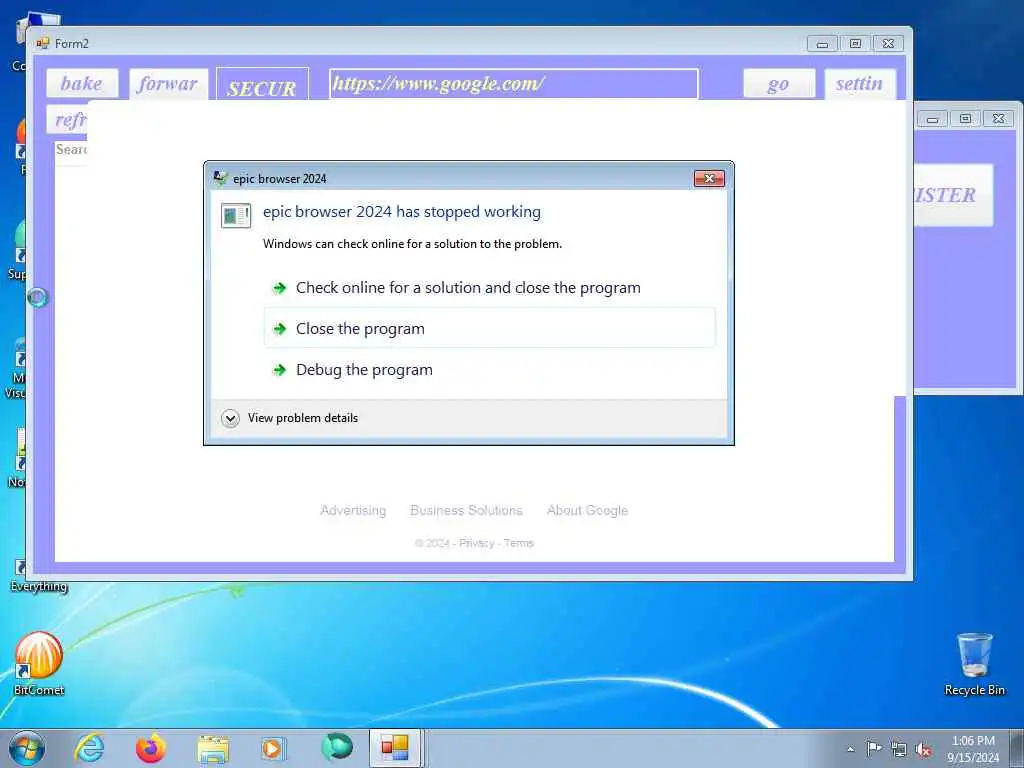Viewport: 1024px width, 768px height.
Task: Close the Form2 window
Action: [x=888, y=44]
